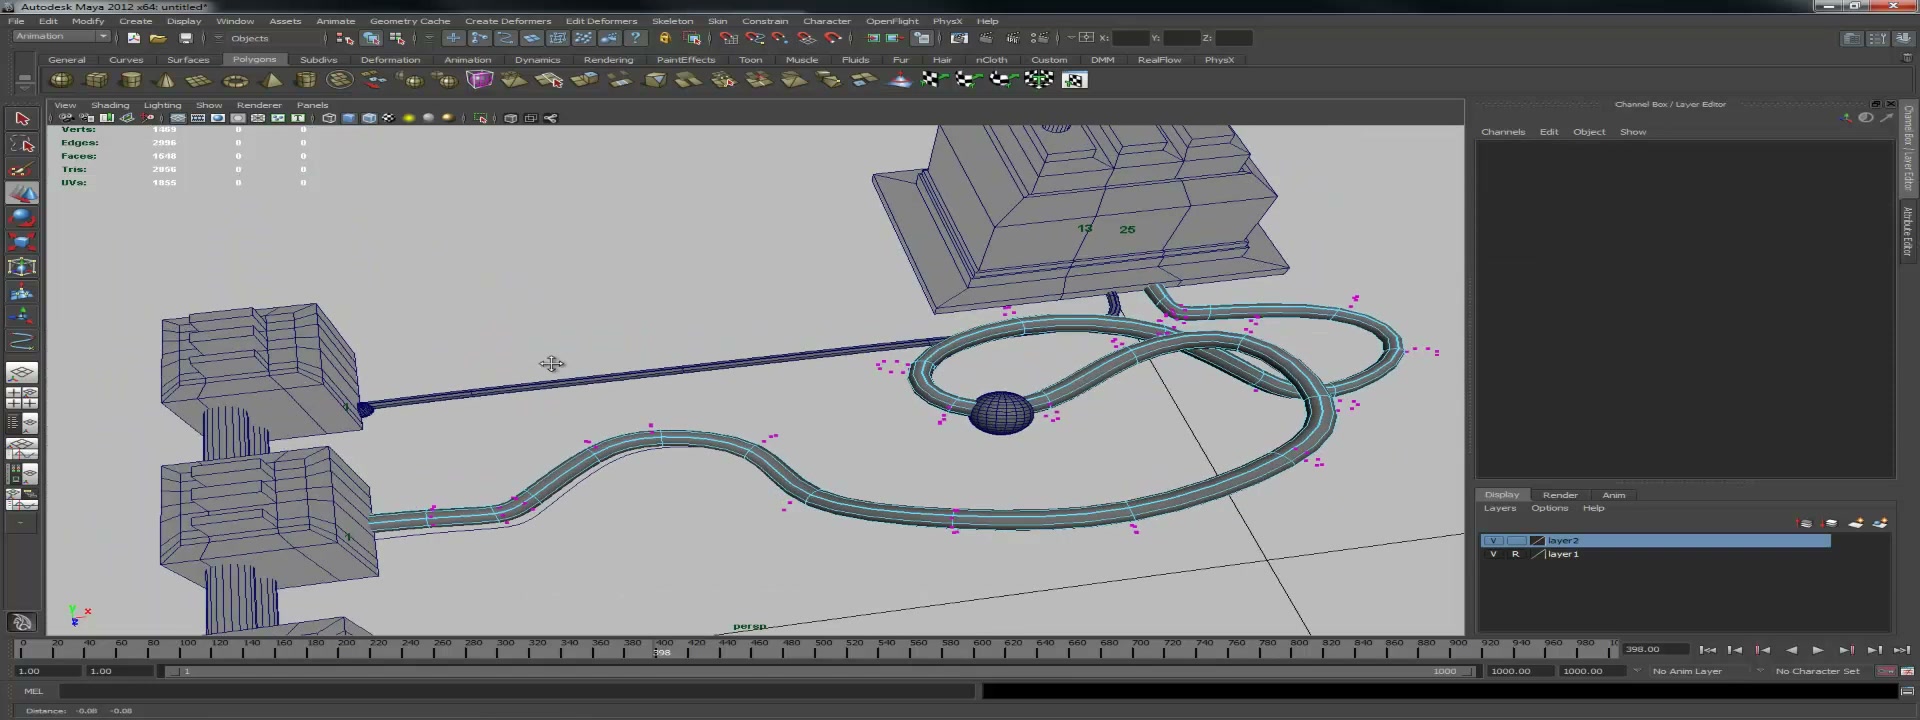The image size is (1920, 720).
Task: Click the polygon cube shelf icon
Action: coord(97,80)
